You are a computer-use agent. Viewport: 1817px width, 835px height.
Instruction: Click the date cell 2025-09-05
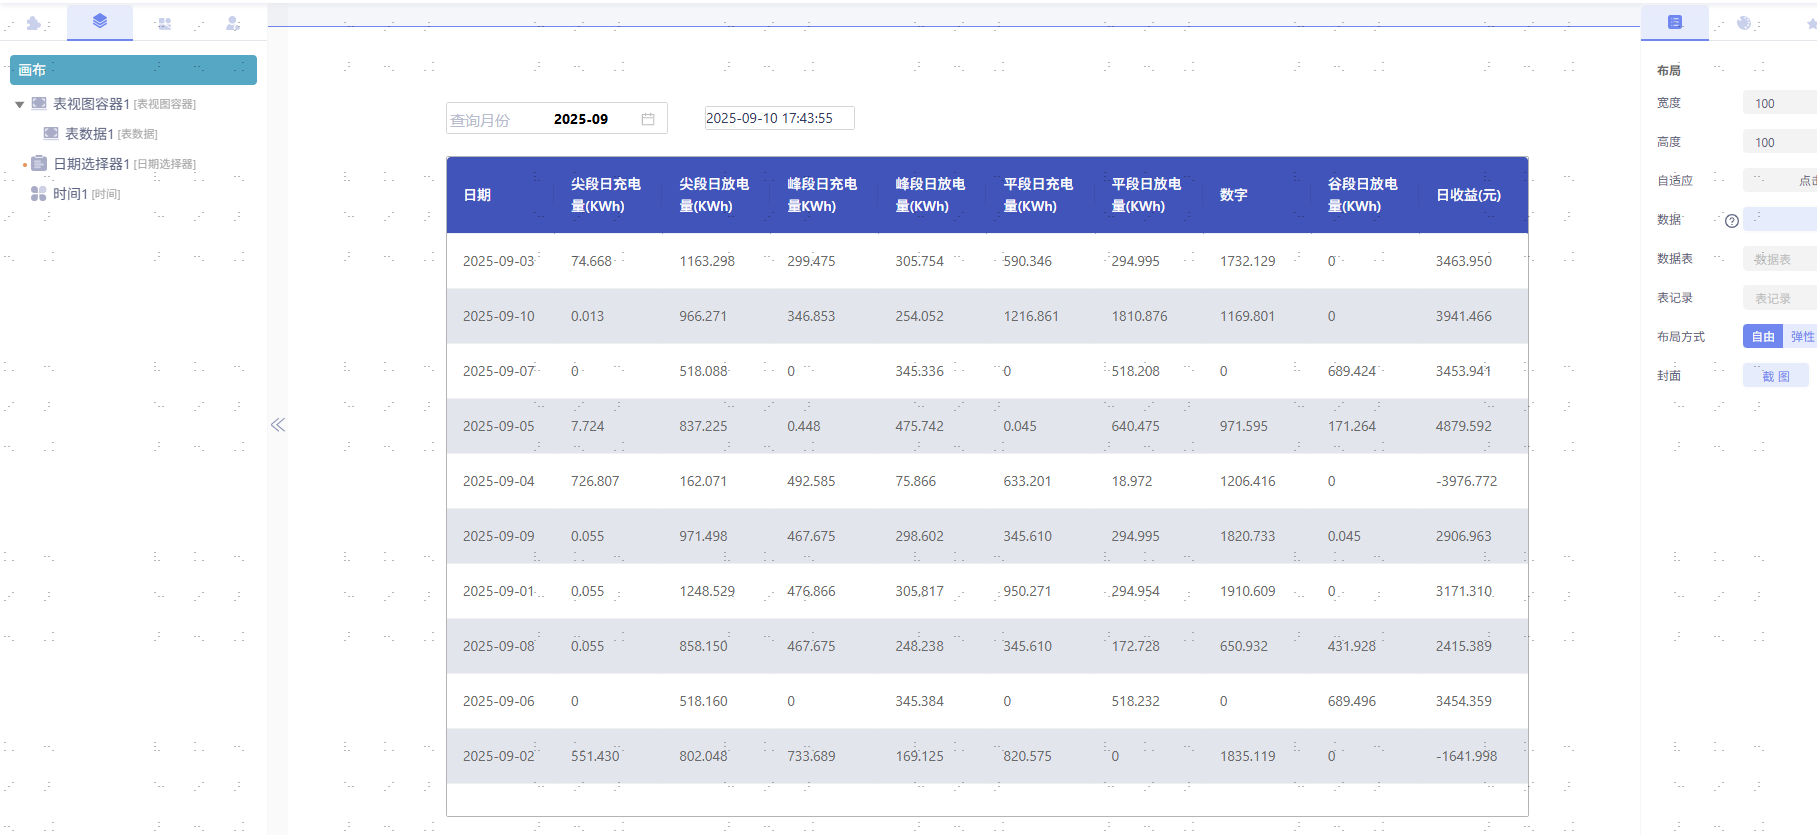coord(499,426)
